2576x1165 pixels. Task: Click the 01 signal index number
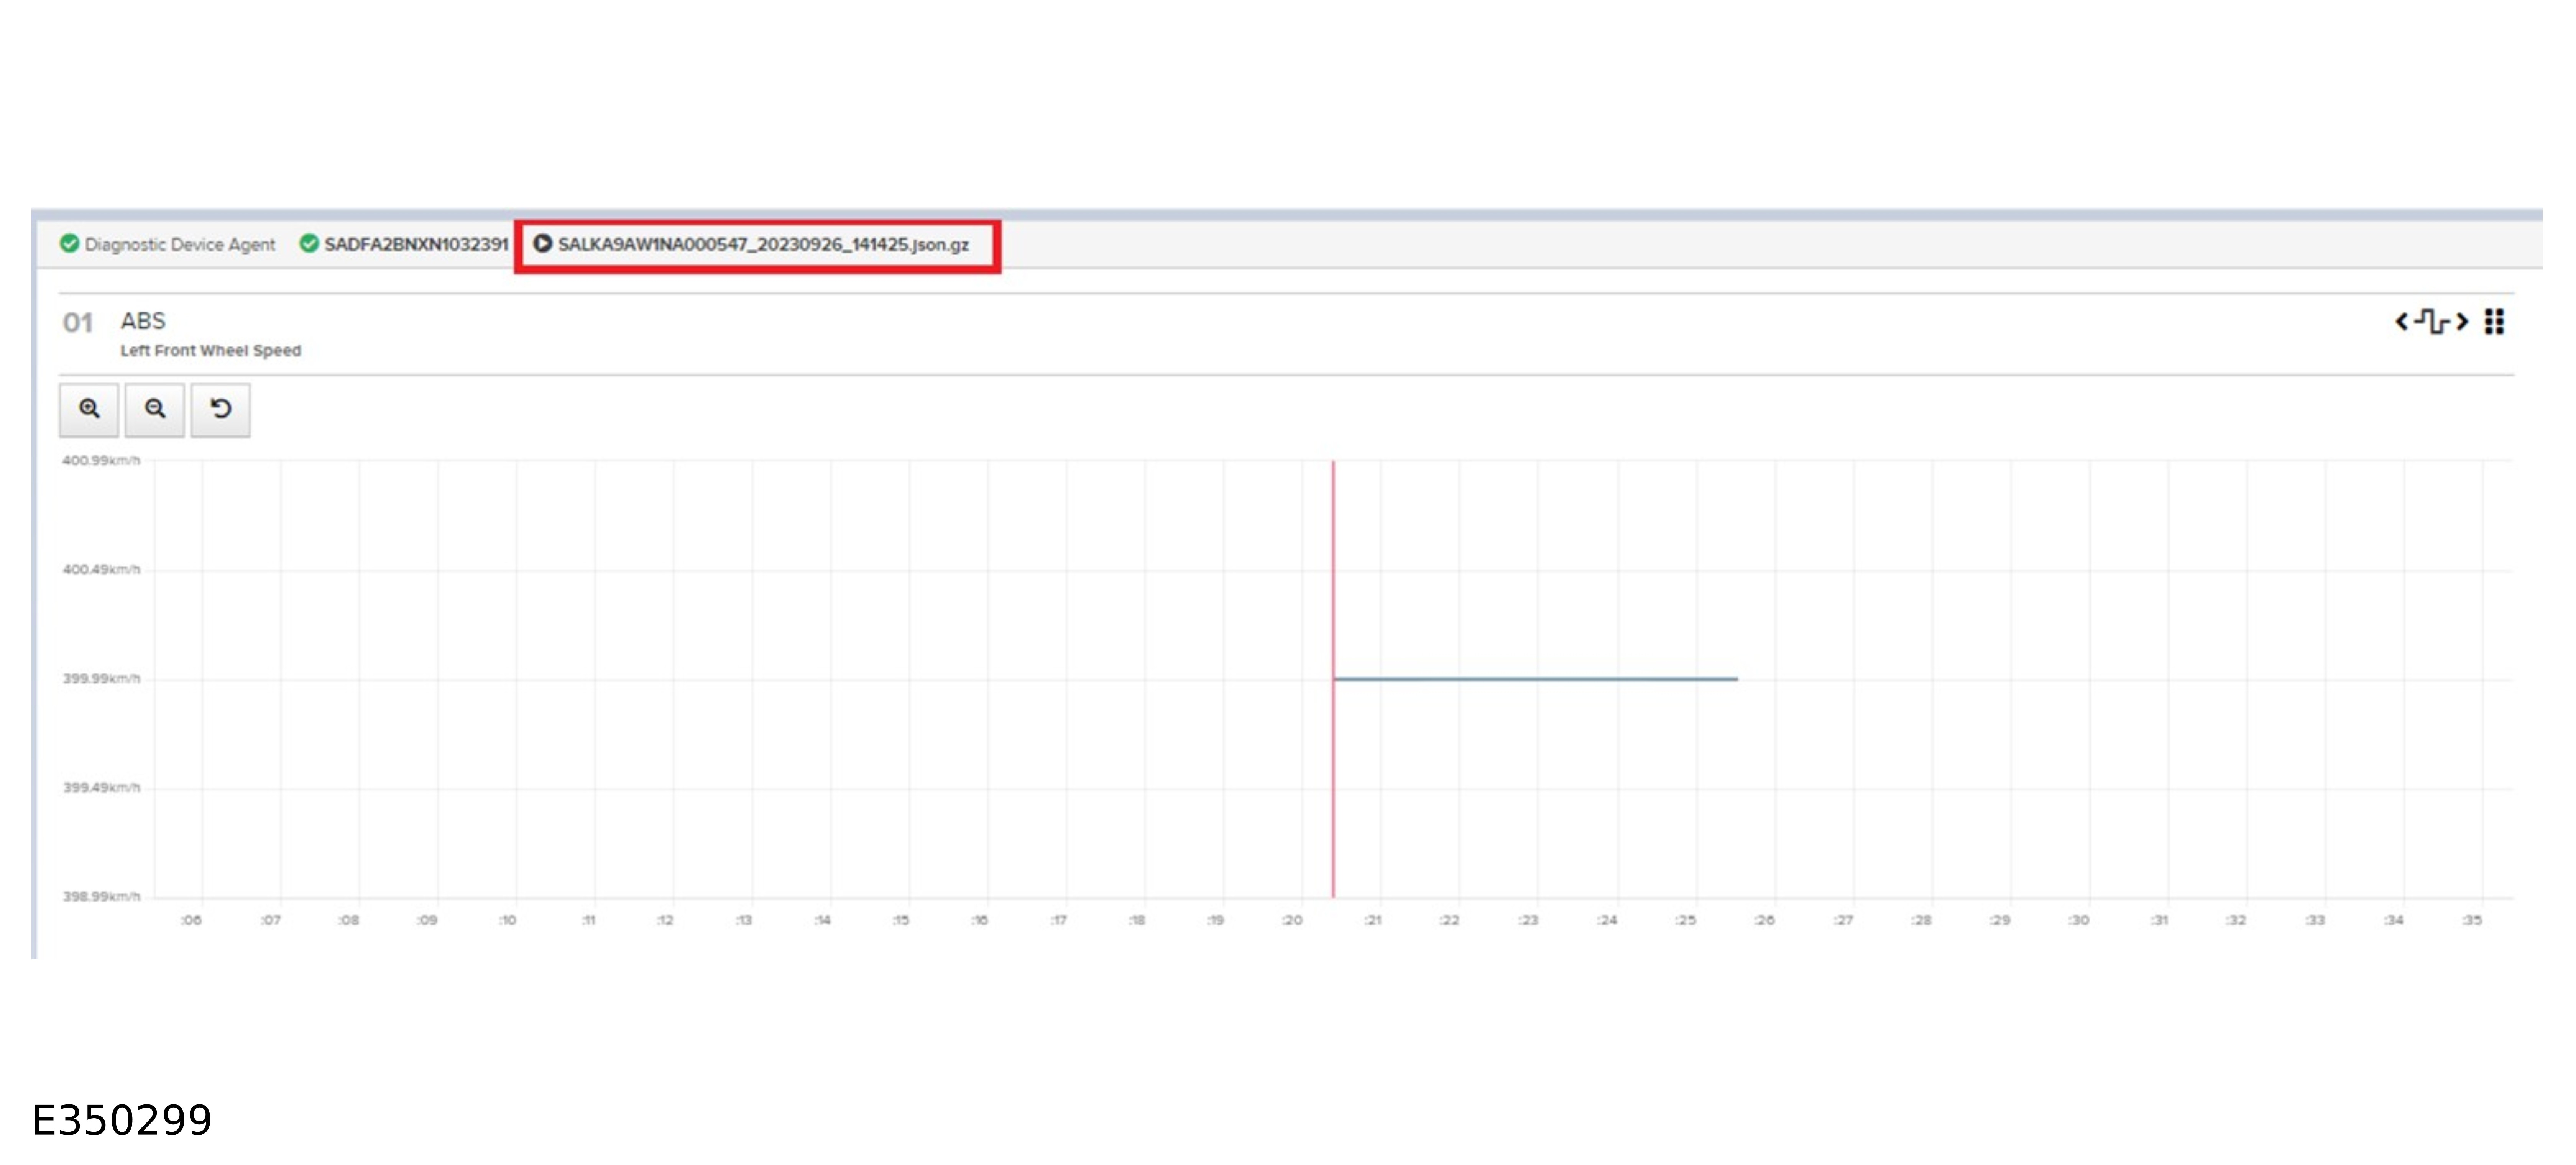pyautogui.click(x=77, y=323)
